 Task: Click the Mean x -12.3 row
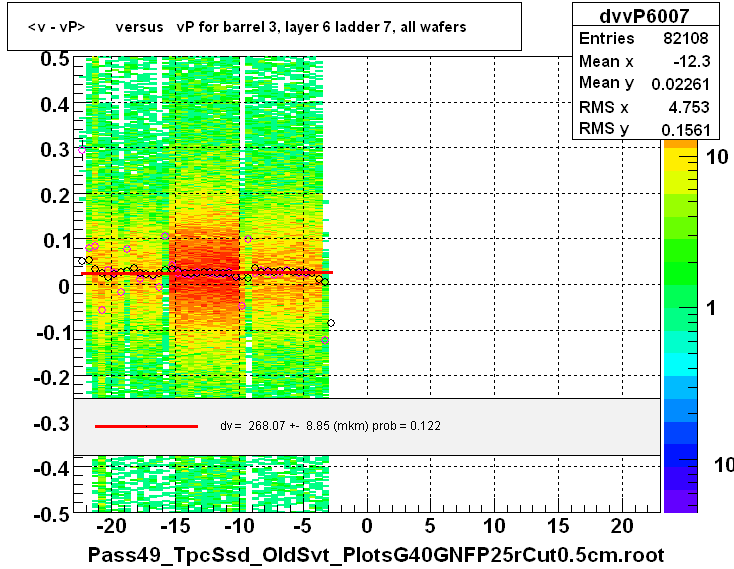tap(644, 61)
